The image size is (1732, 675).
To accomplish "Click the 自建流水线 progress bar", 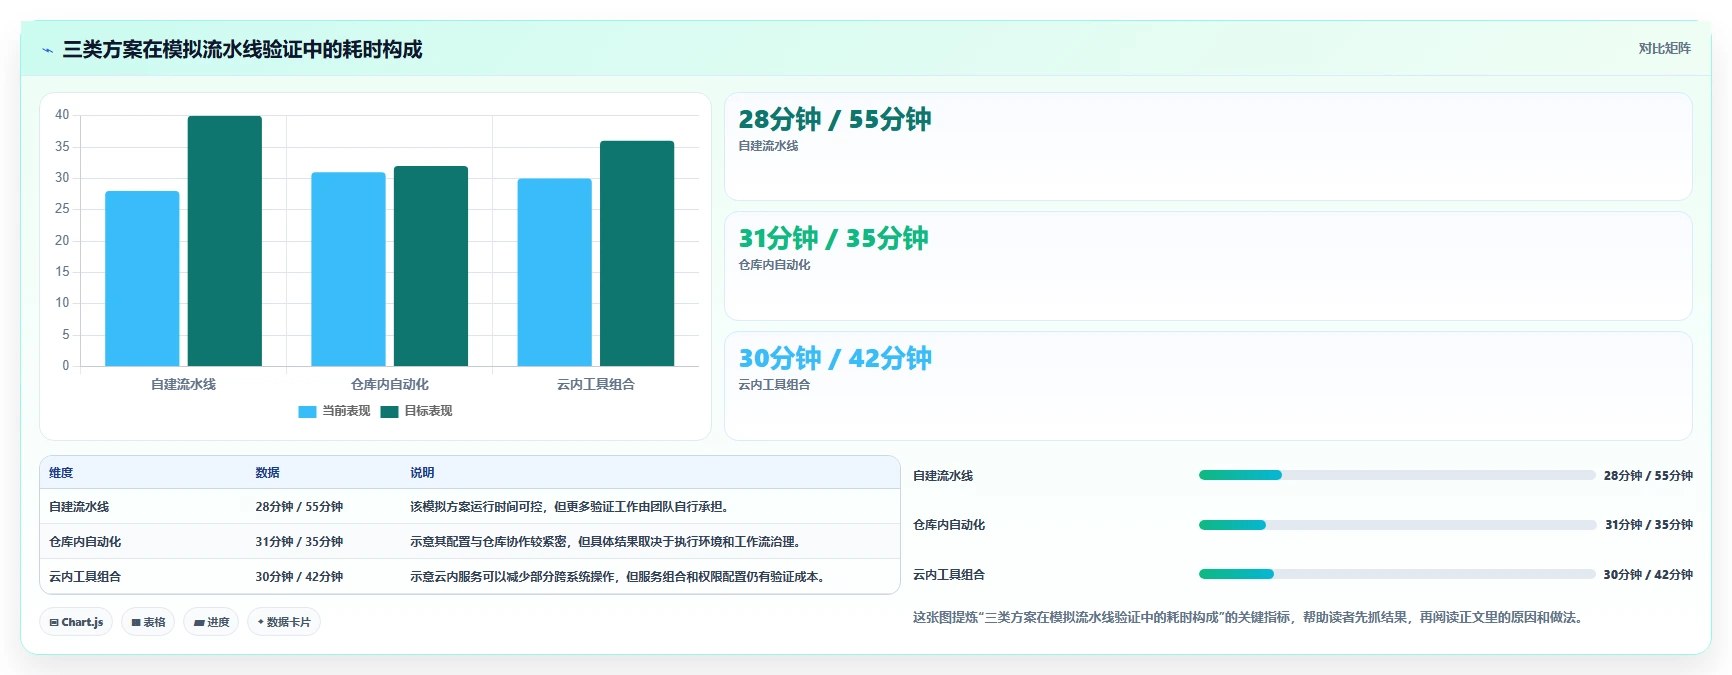I will pos(1396,475).
